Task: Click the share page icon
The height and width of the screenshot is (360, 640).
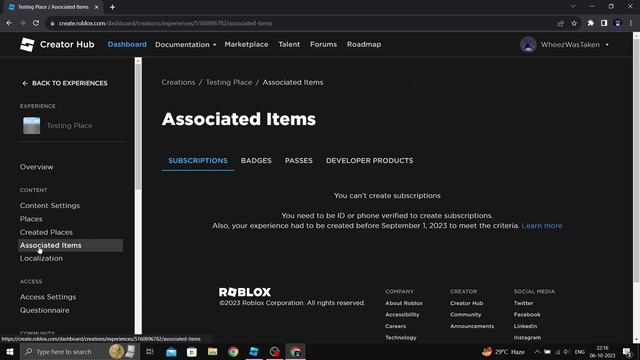Action: 560,23
